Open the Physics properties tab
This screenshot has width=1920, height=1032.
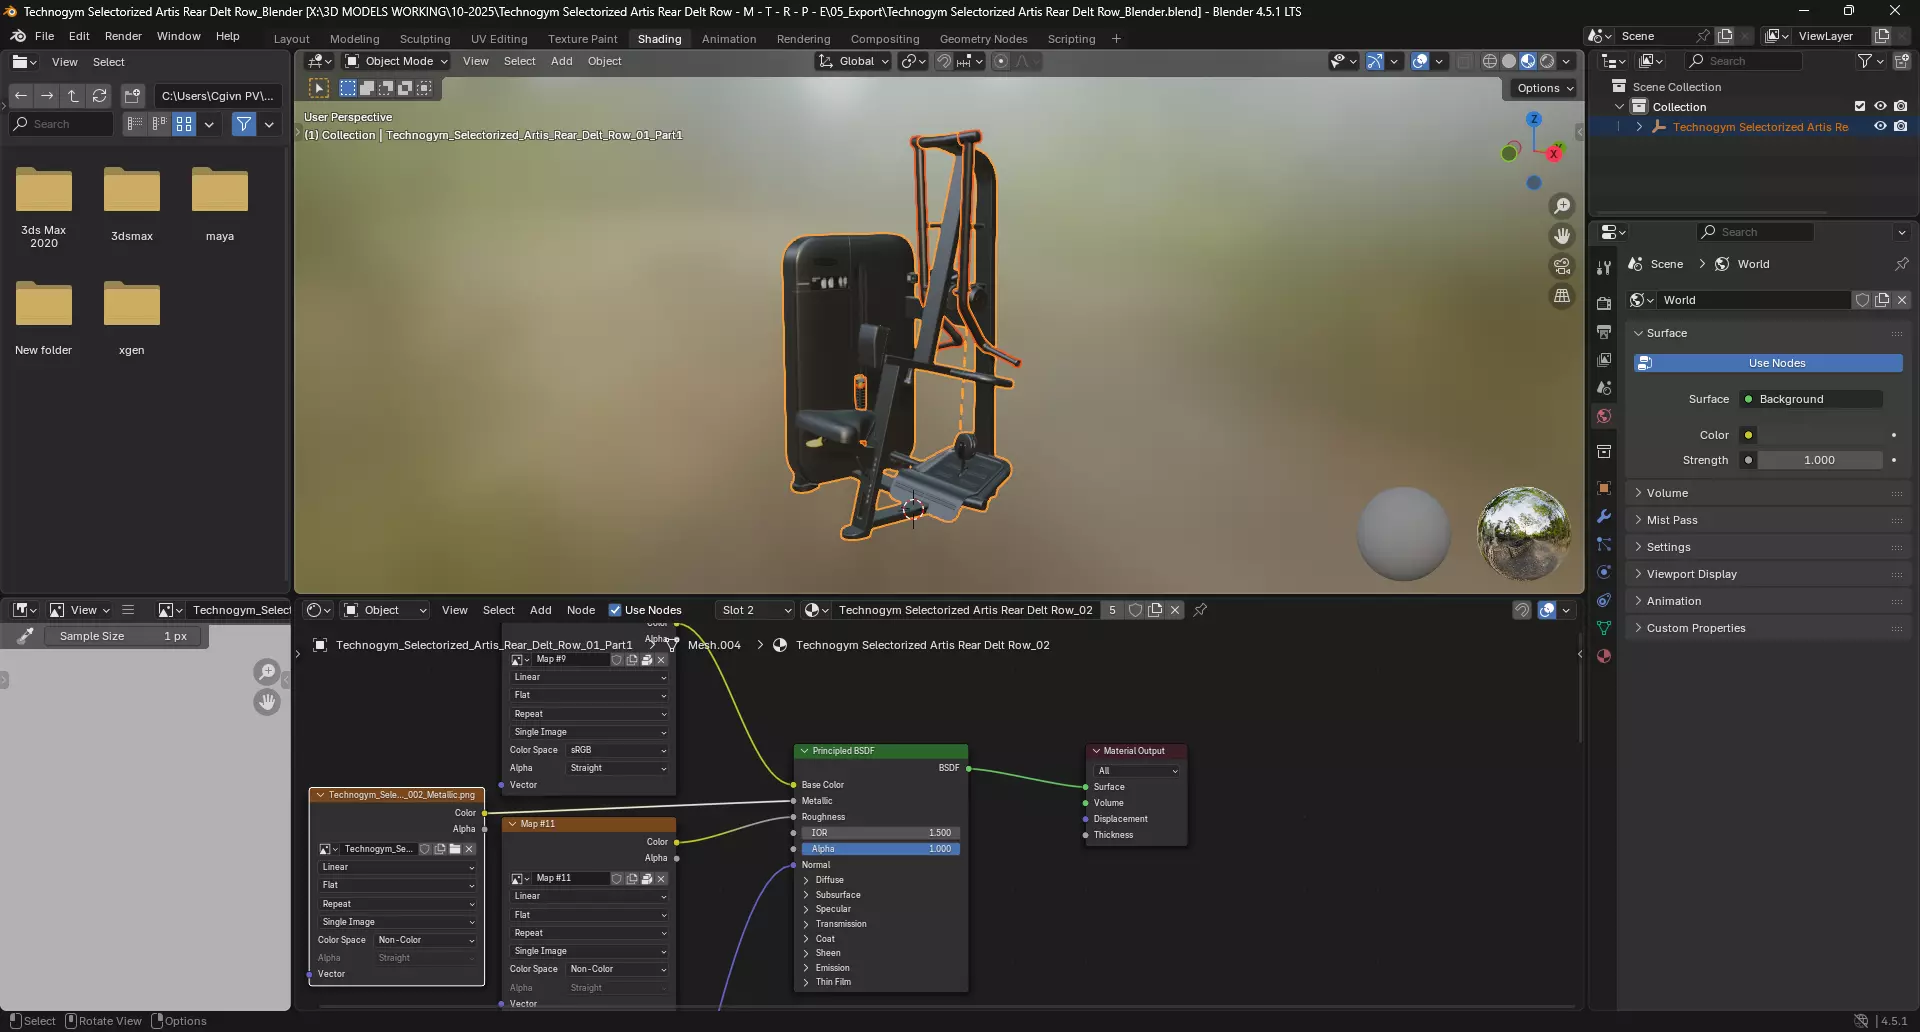coord(1604,572)
